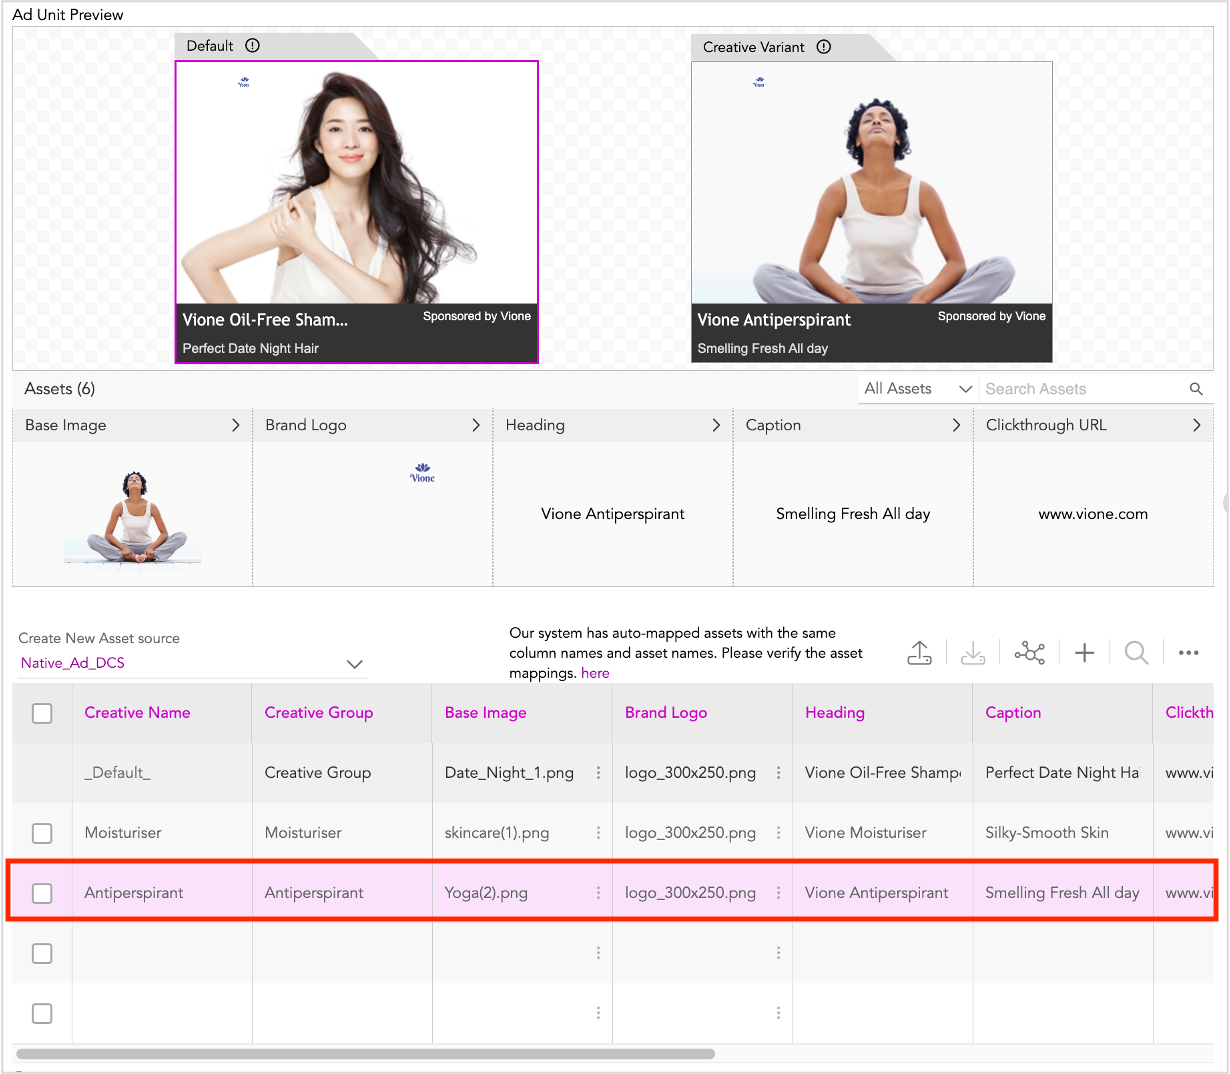
Task: Tick the Moisturiser row checkbox
Action: [42, 833]
